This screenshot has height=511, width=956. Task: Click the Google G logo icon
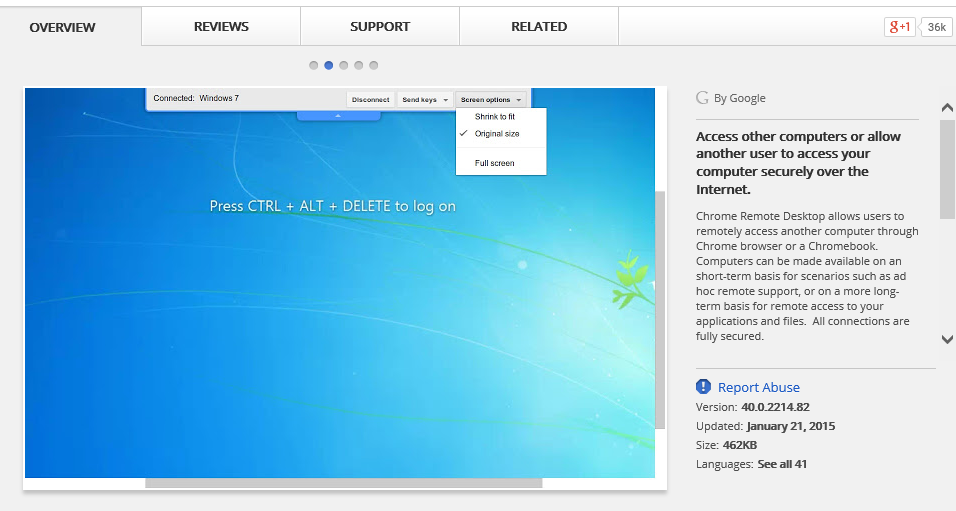(x=702, y=98)
